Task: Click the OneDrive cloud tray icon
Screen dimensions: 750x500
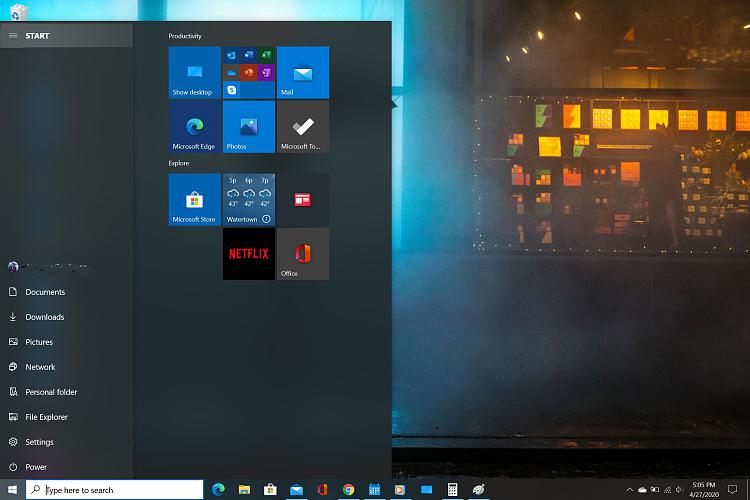Action: click(642, 489)
